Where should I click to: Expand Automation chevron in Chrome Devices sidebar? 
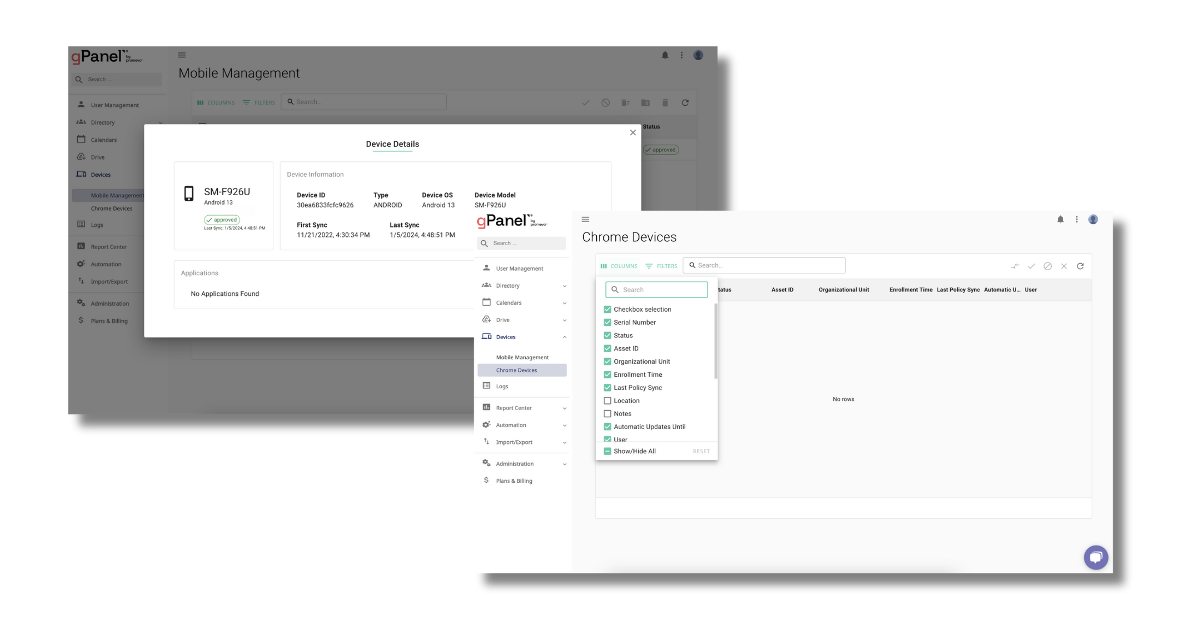564,425
